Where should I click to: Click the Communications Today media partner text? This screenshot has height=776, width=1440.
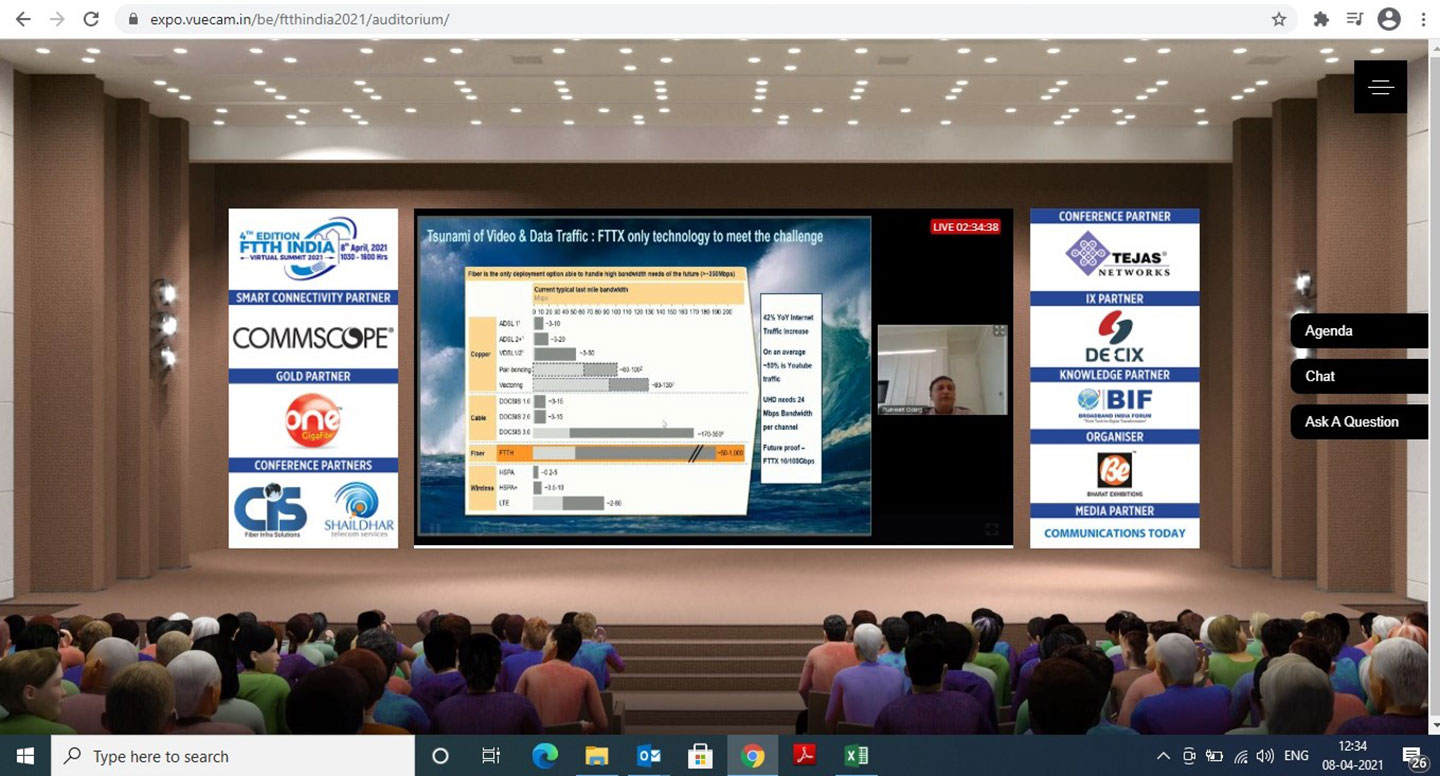(x=1114, y=533)
